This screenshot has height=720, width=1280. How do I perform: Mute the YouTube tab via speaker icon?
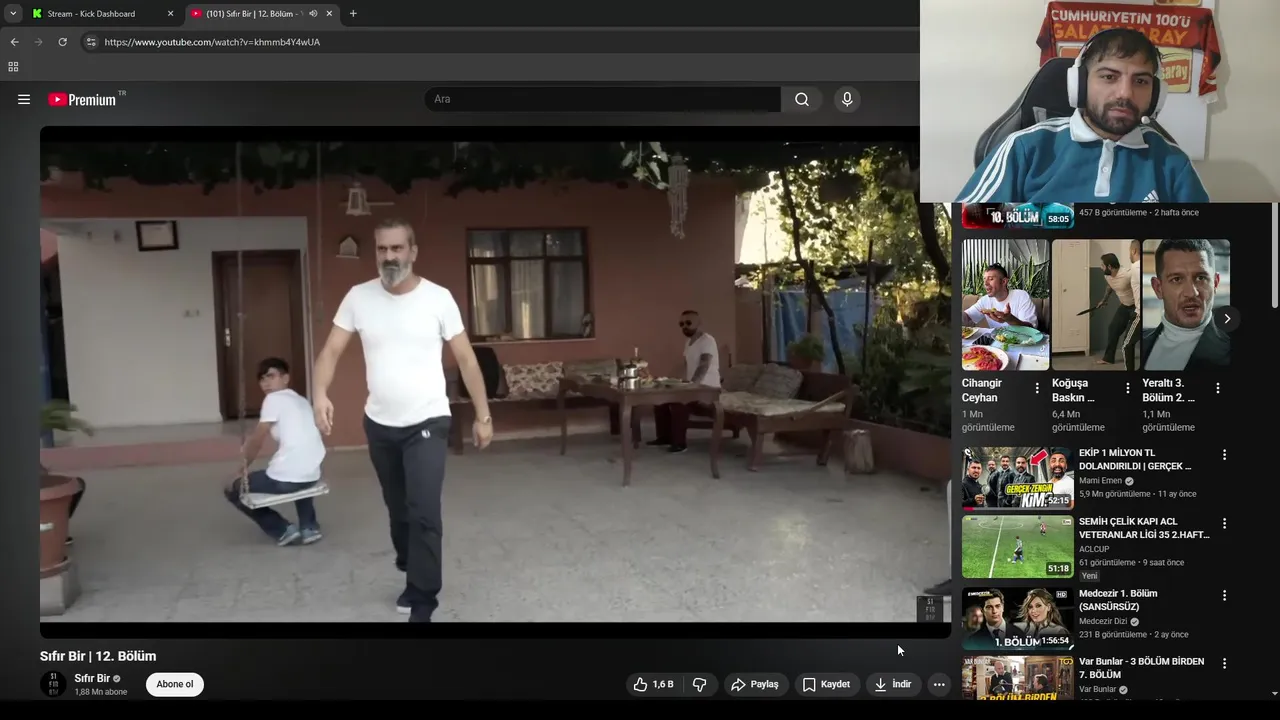[x=313, y=13]
